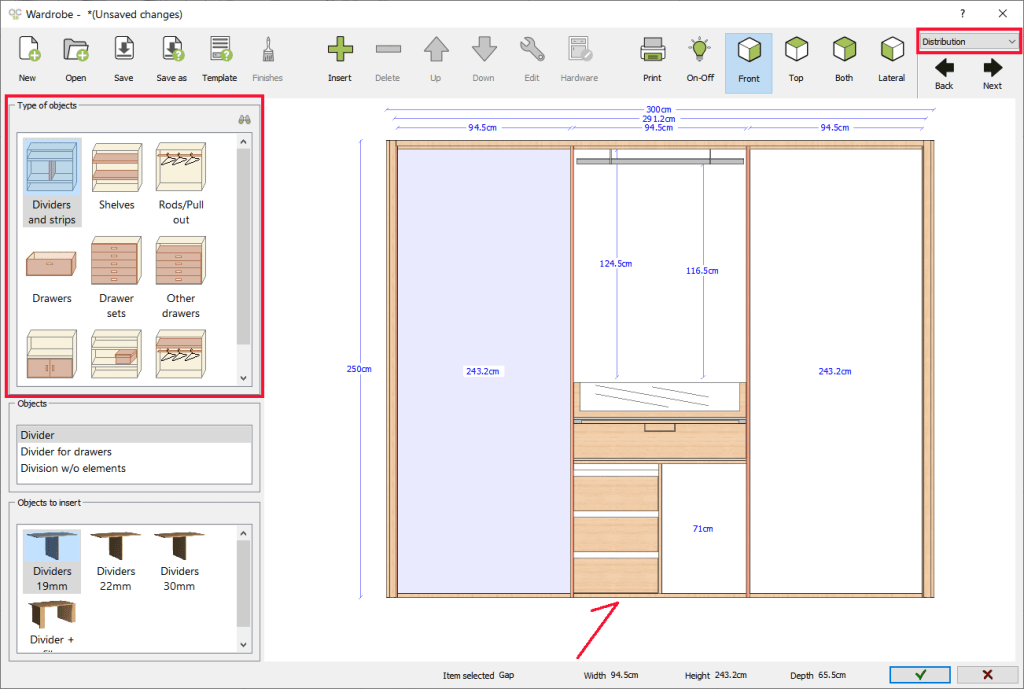
Task: Select the pull-out drawer with handle
Action: point(660,440)
